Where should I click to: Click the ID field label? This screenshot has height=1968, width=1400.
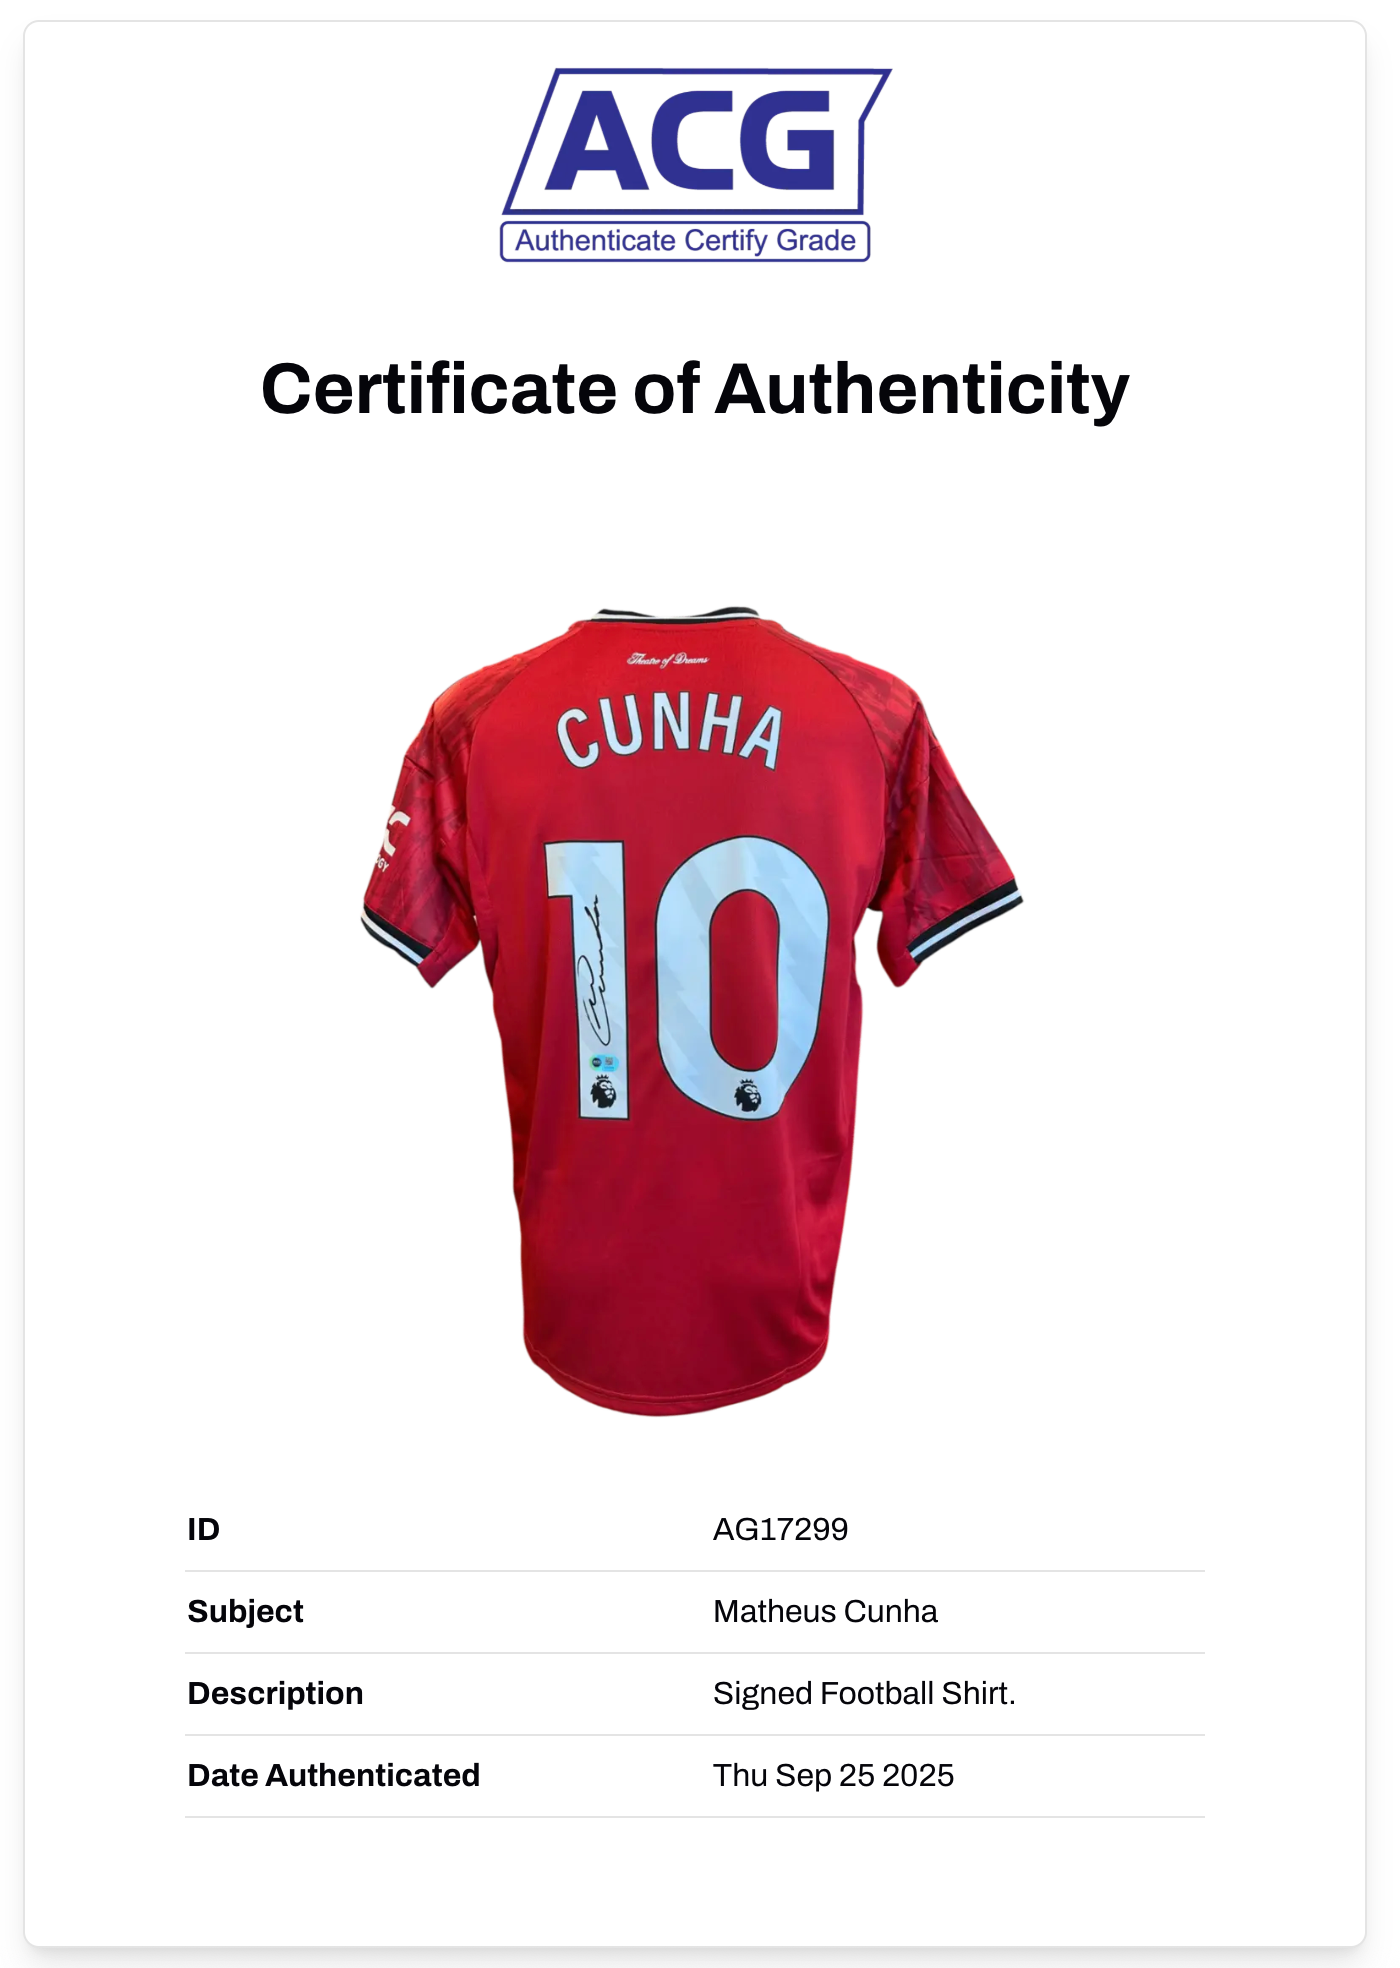tap(204, 1529)
